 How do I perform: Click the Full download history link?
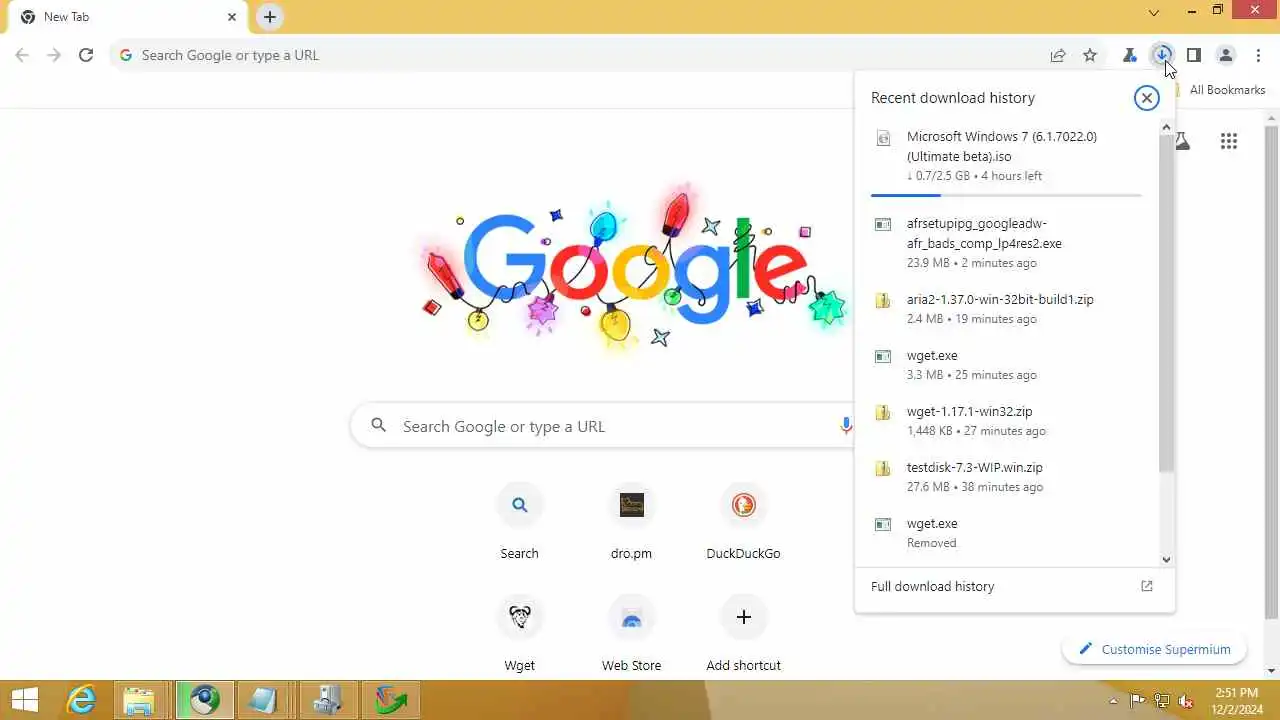932,586
